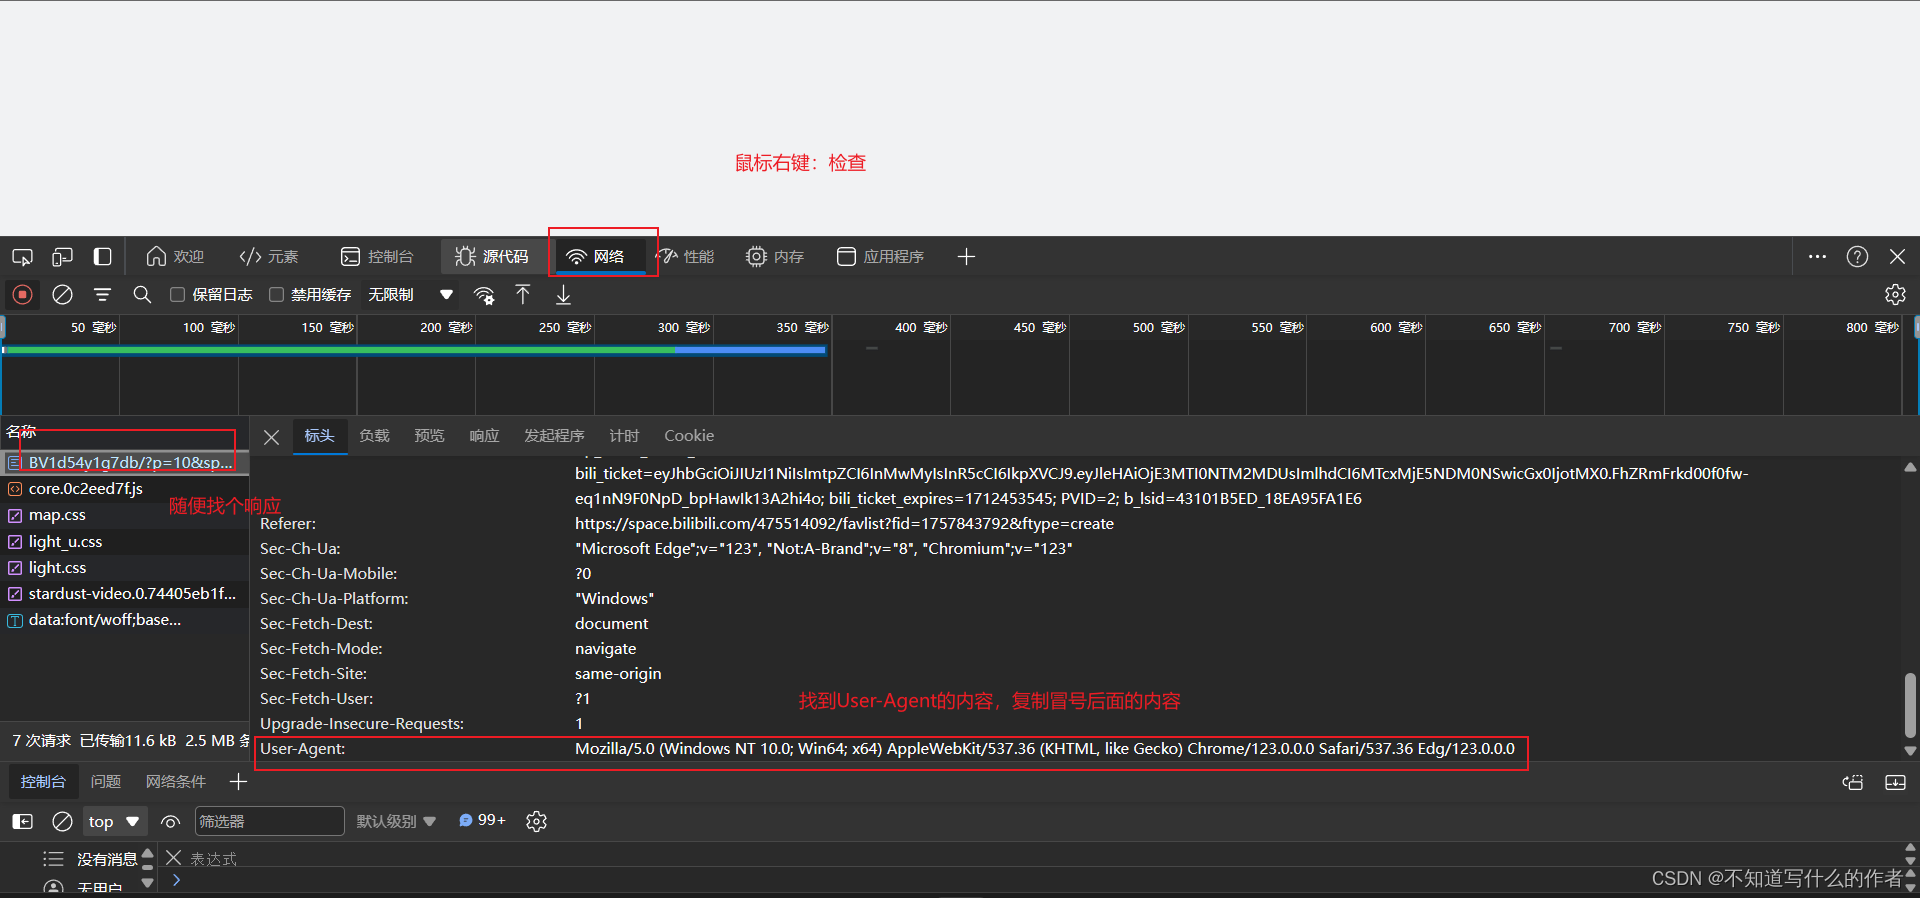Screen dimensions: 1920x898
Task: Switch to the 预览 (Preview) tab
Action: tap(429, 436)
